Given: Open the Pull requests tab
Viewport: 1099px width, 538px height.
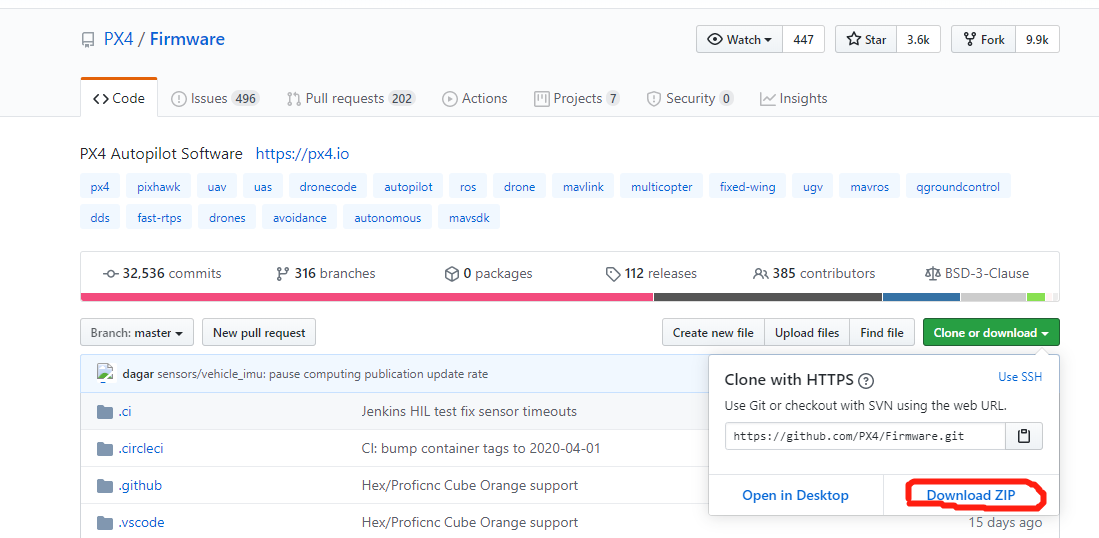Looking at the screenshot, I should click(351, 98).
